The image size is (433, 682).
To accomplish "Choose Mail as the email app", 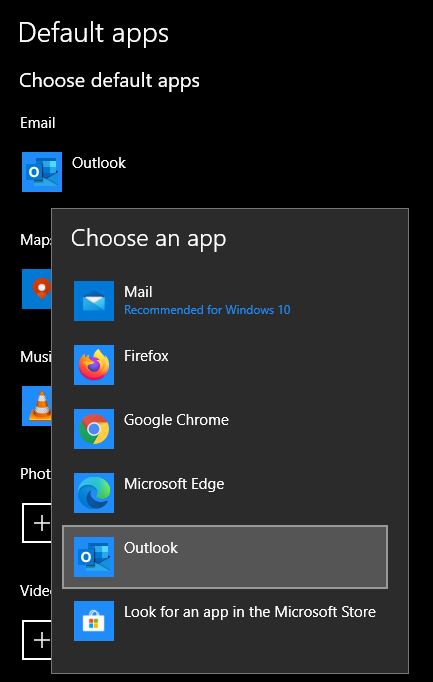I will point(225,301).
